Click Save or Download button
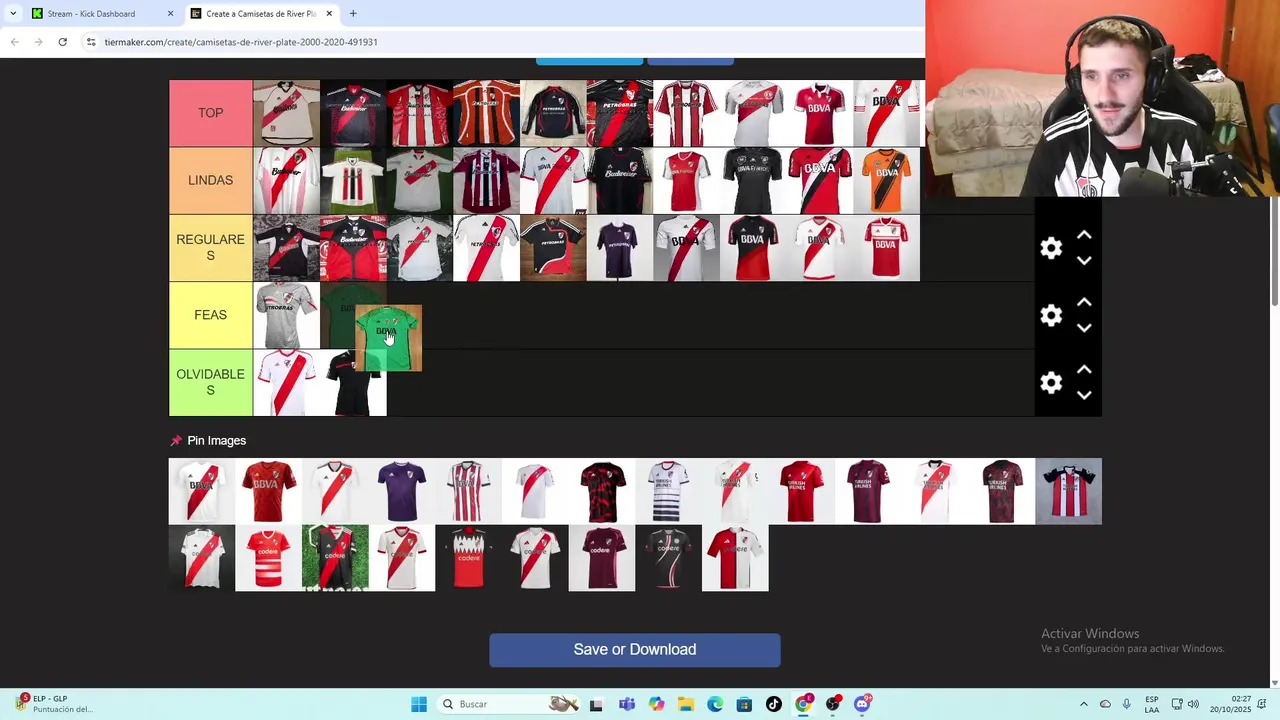The height and width of the screenshot is (720, 1280). (635, 650)
